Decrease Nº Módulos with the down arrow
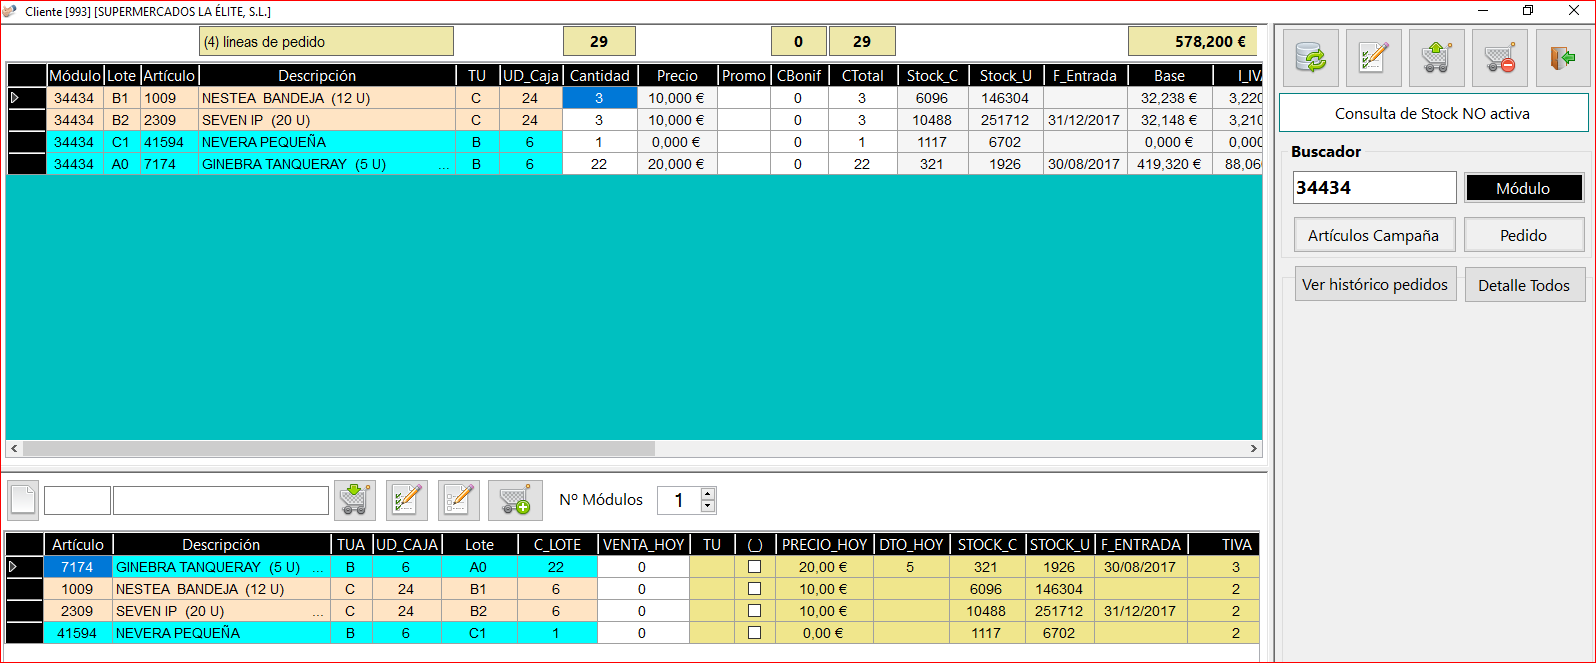 point(708,506)
